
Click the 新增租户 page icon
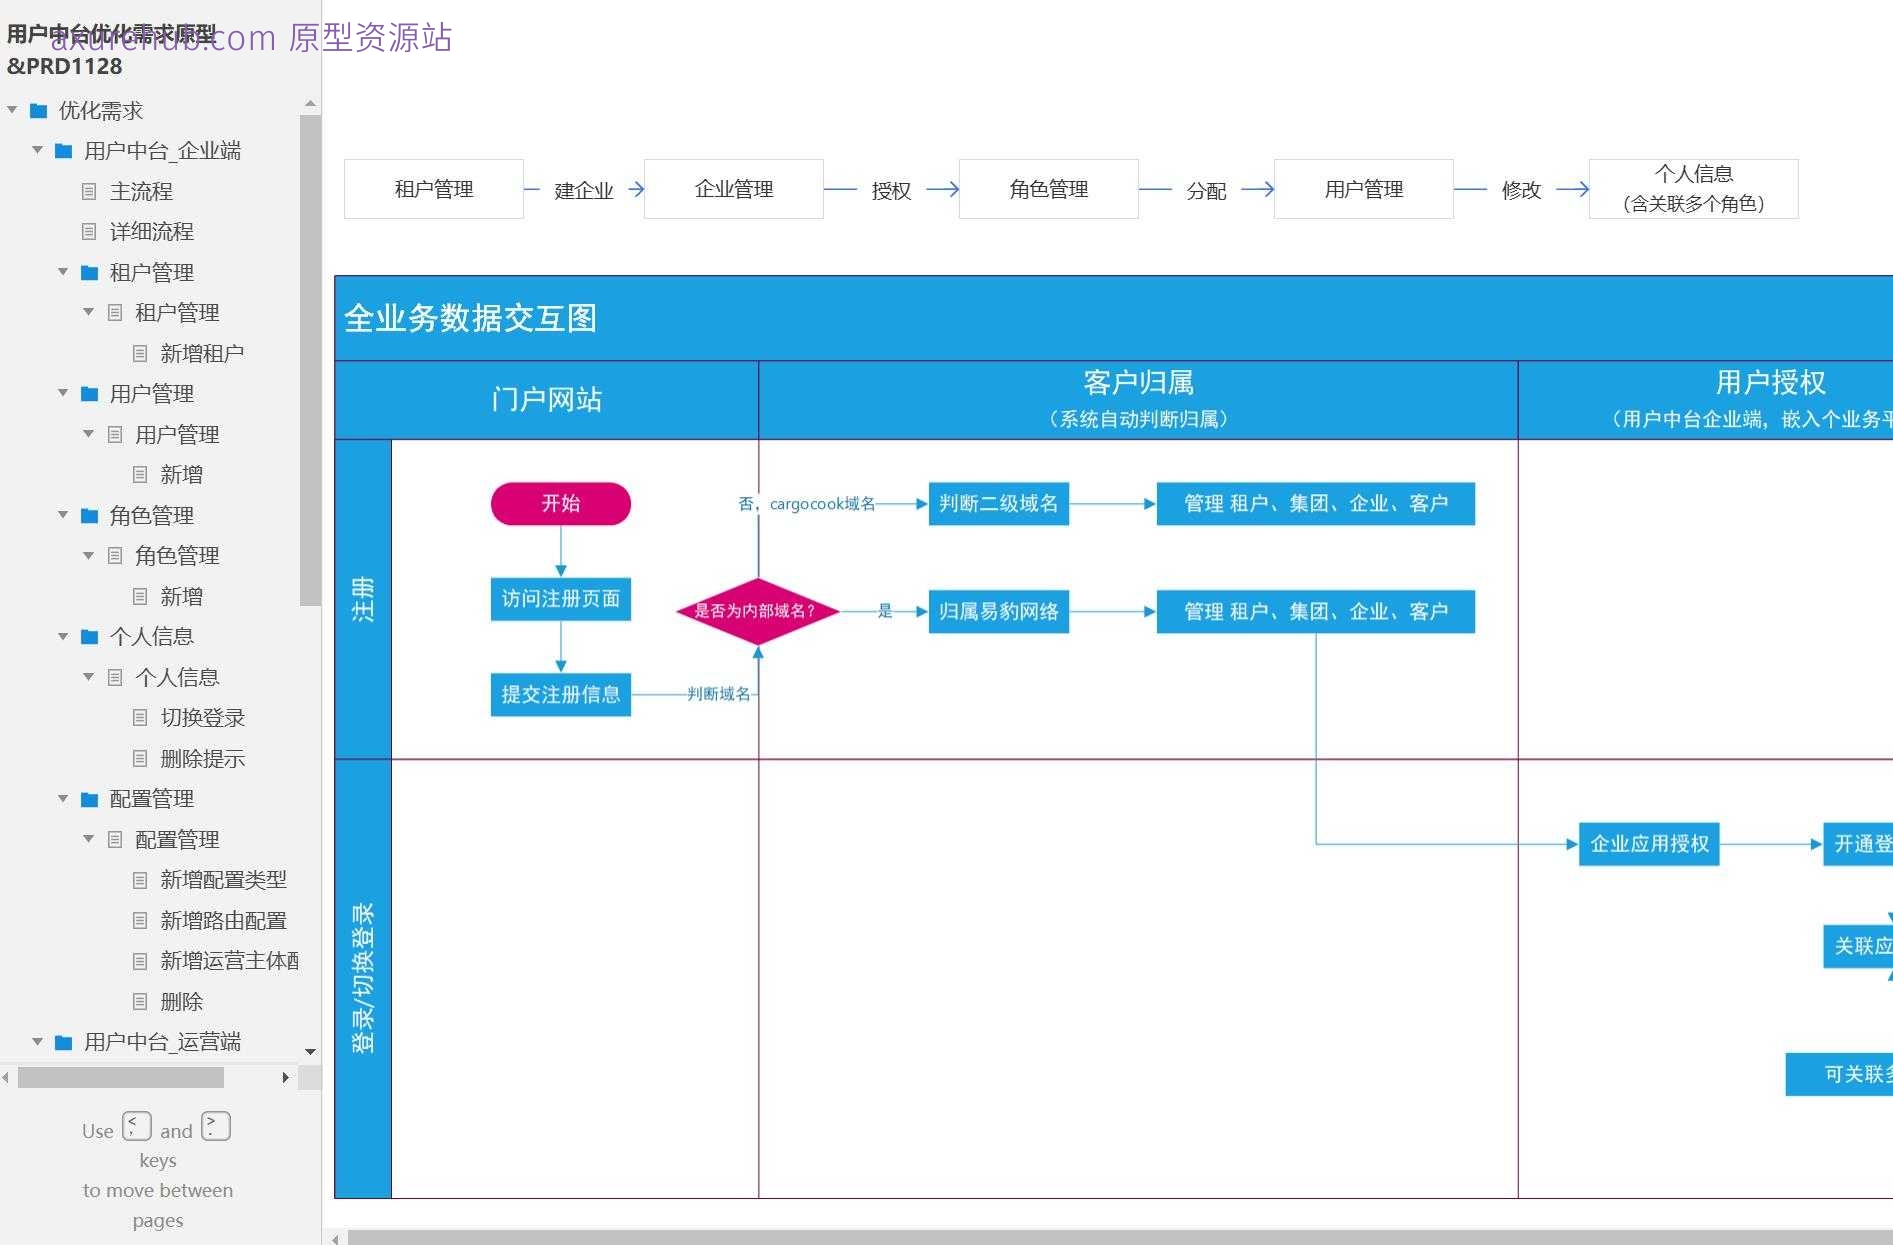tap(140, 353)
